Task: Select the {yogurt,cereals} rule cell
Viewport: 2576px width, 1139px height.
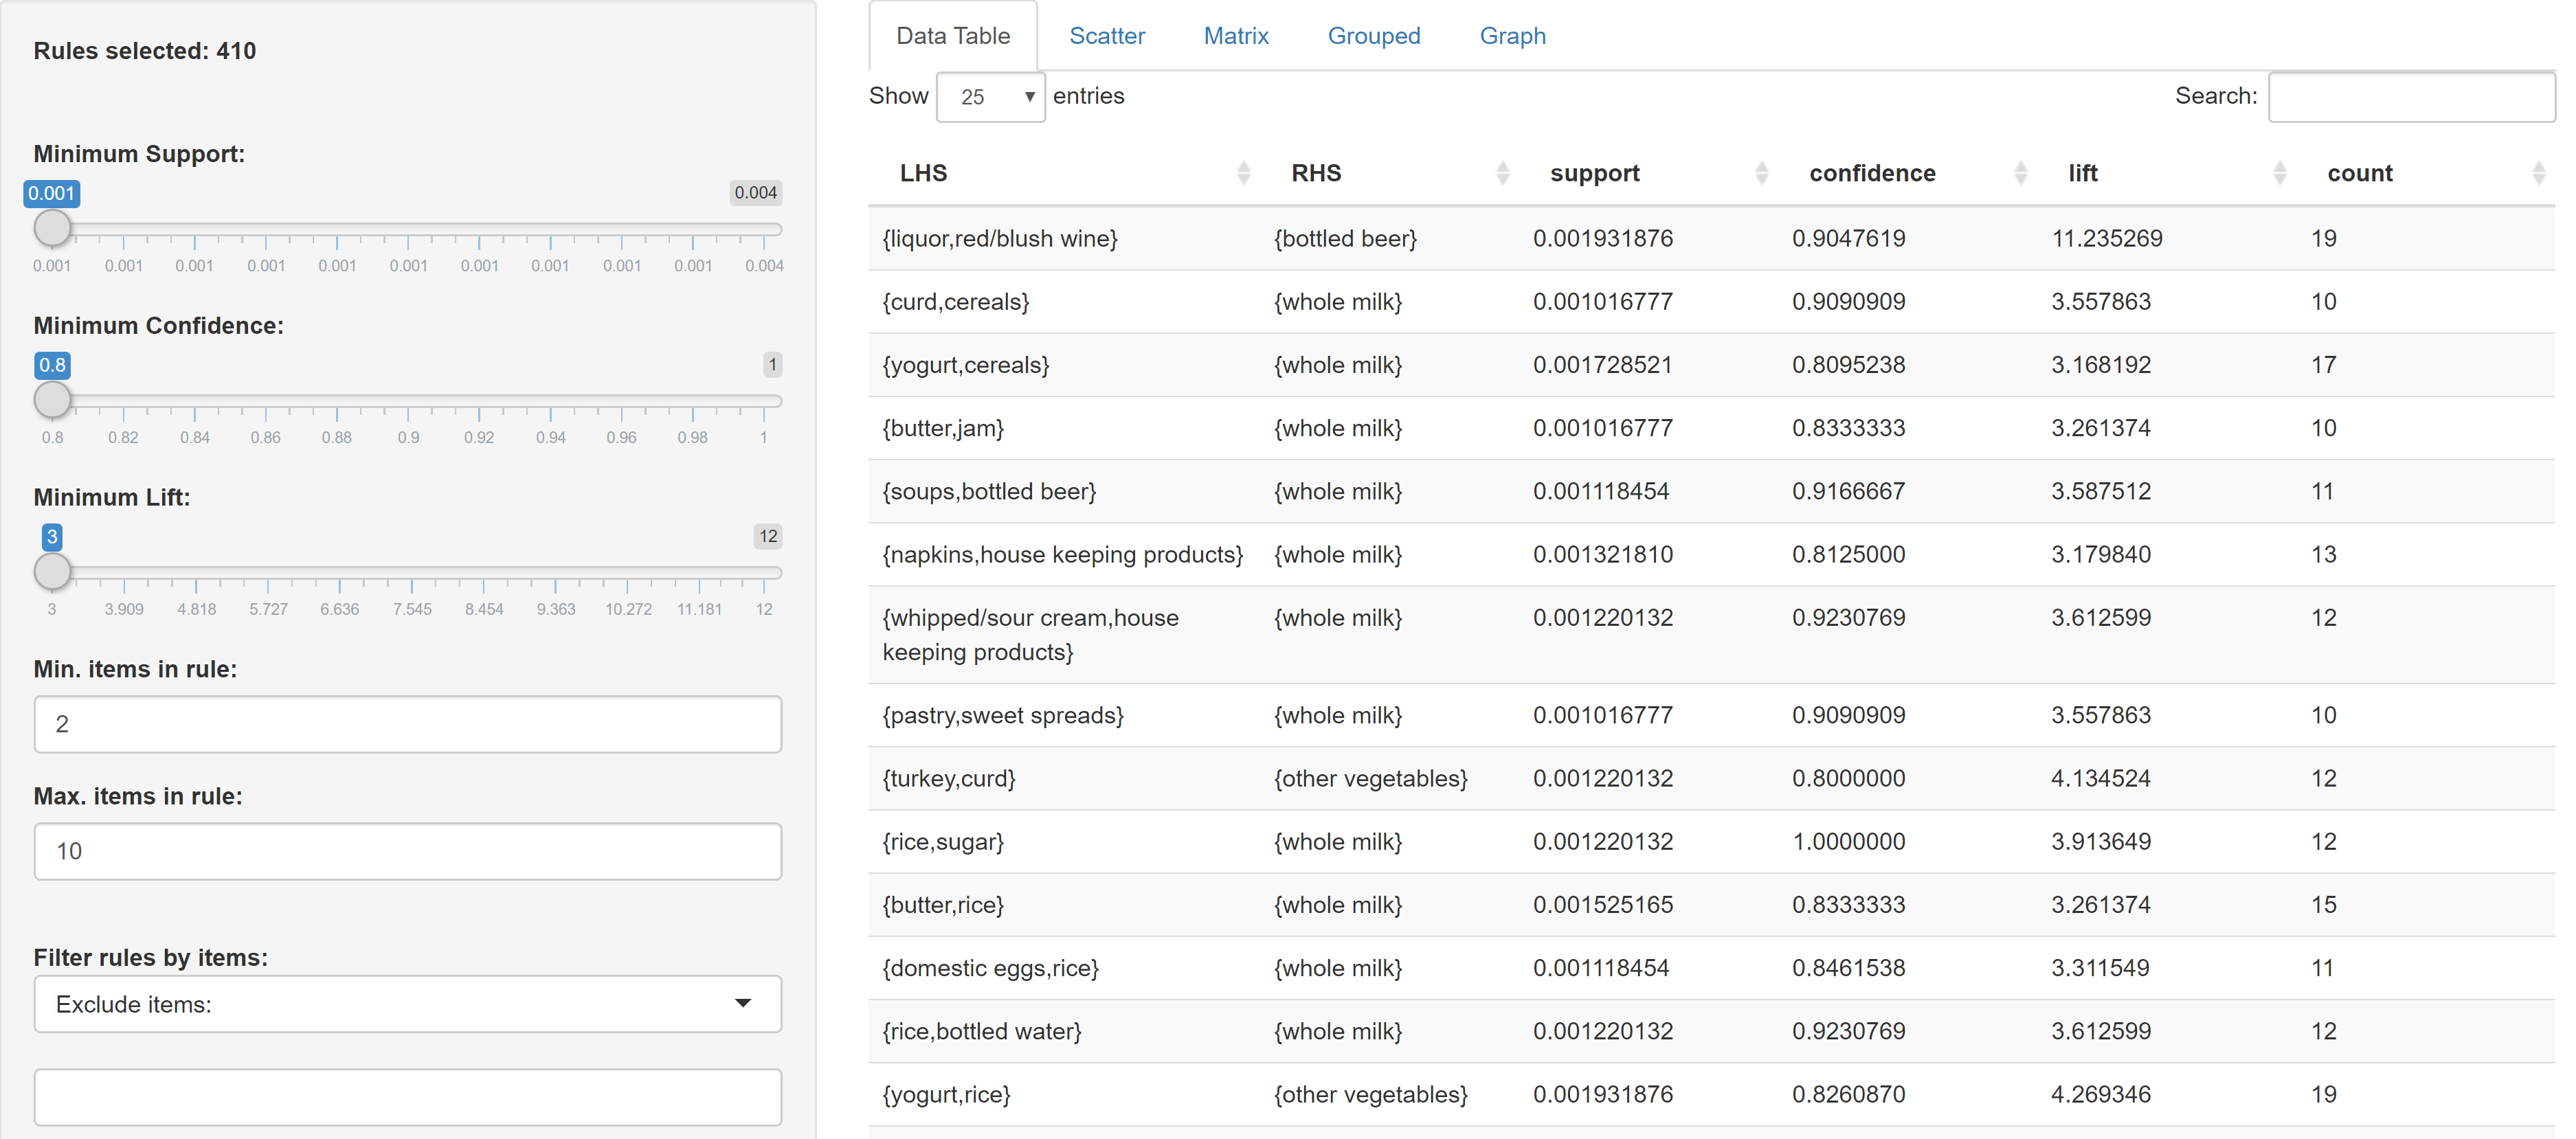Action: (965, 365)
